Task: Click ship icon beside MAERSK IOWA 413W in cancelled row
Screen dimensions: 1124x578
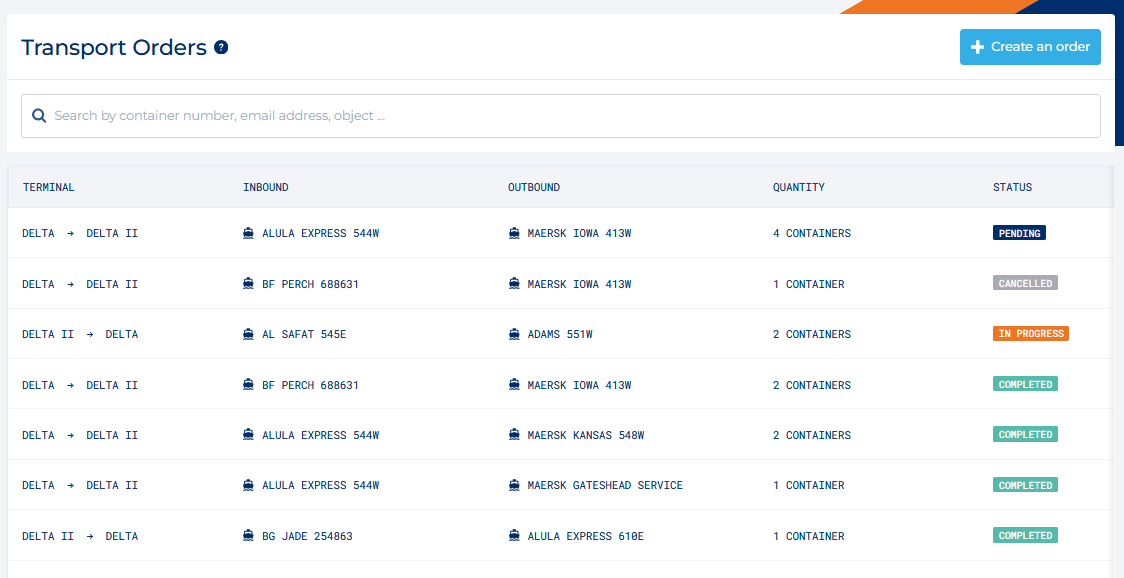Action: coord(514,284)
